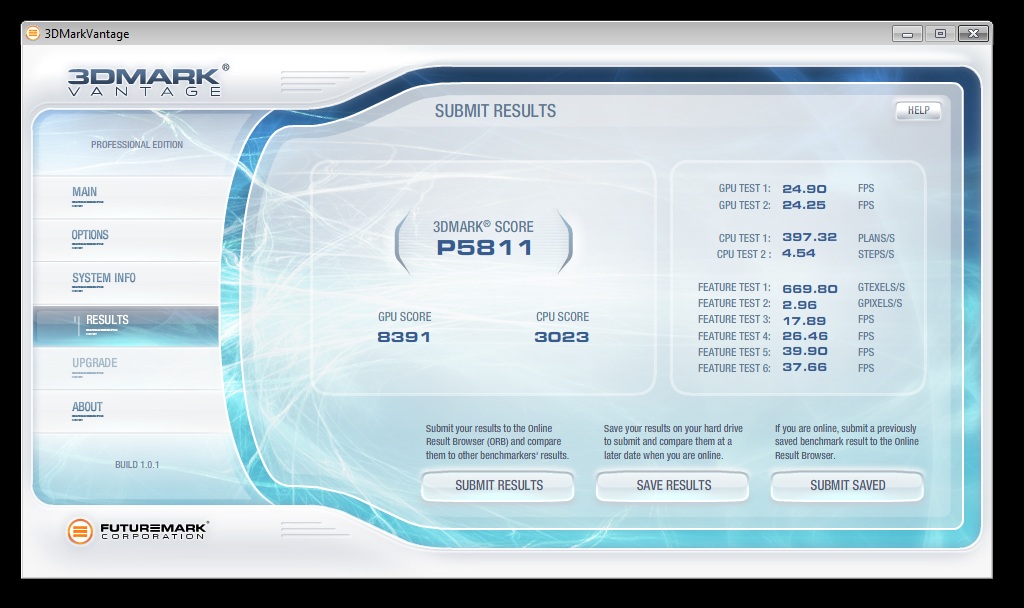Click the GPU Score label
This screenshot has height=608, width=1024.
tap(404, 317)
